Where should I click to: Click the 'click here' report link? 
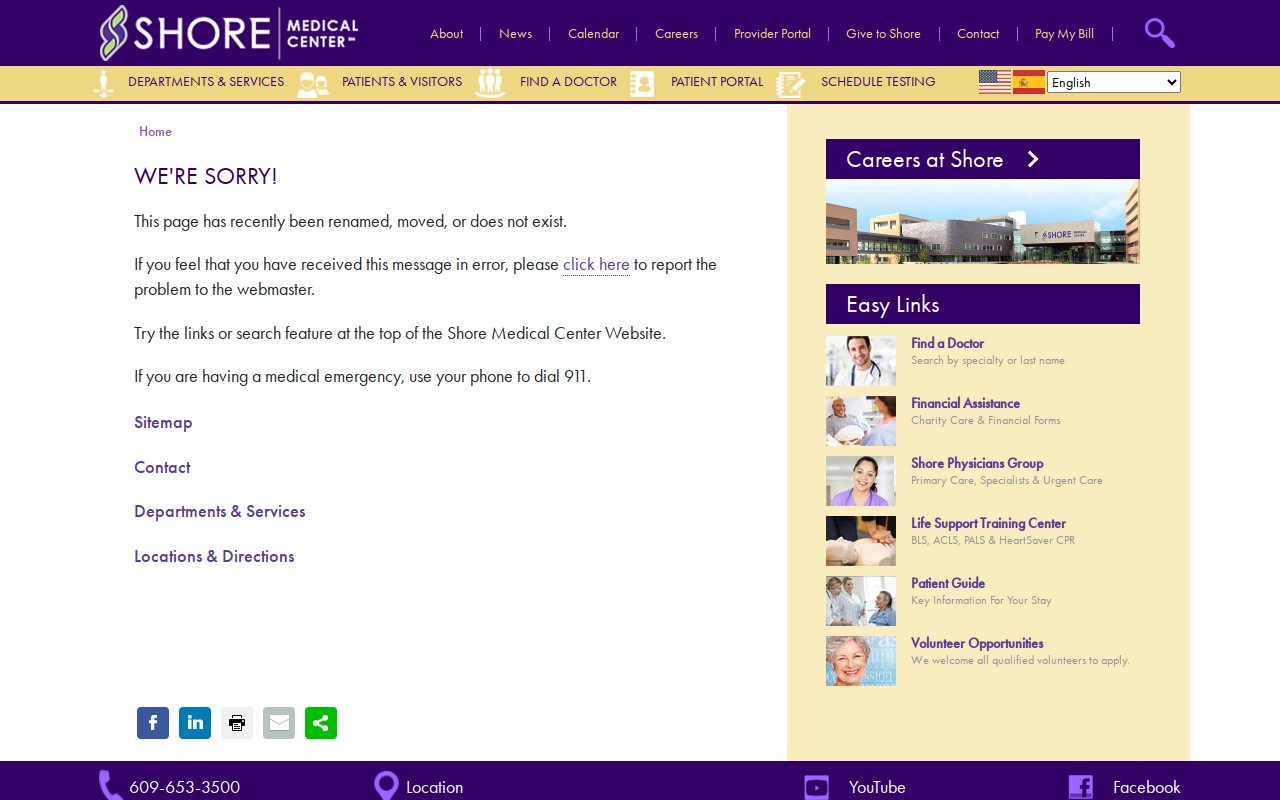tap(596, 264)
